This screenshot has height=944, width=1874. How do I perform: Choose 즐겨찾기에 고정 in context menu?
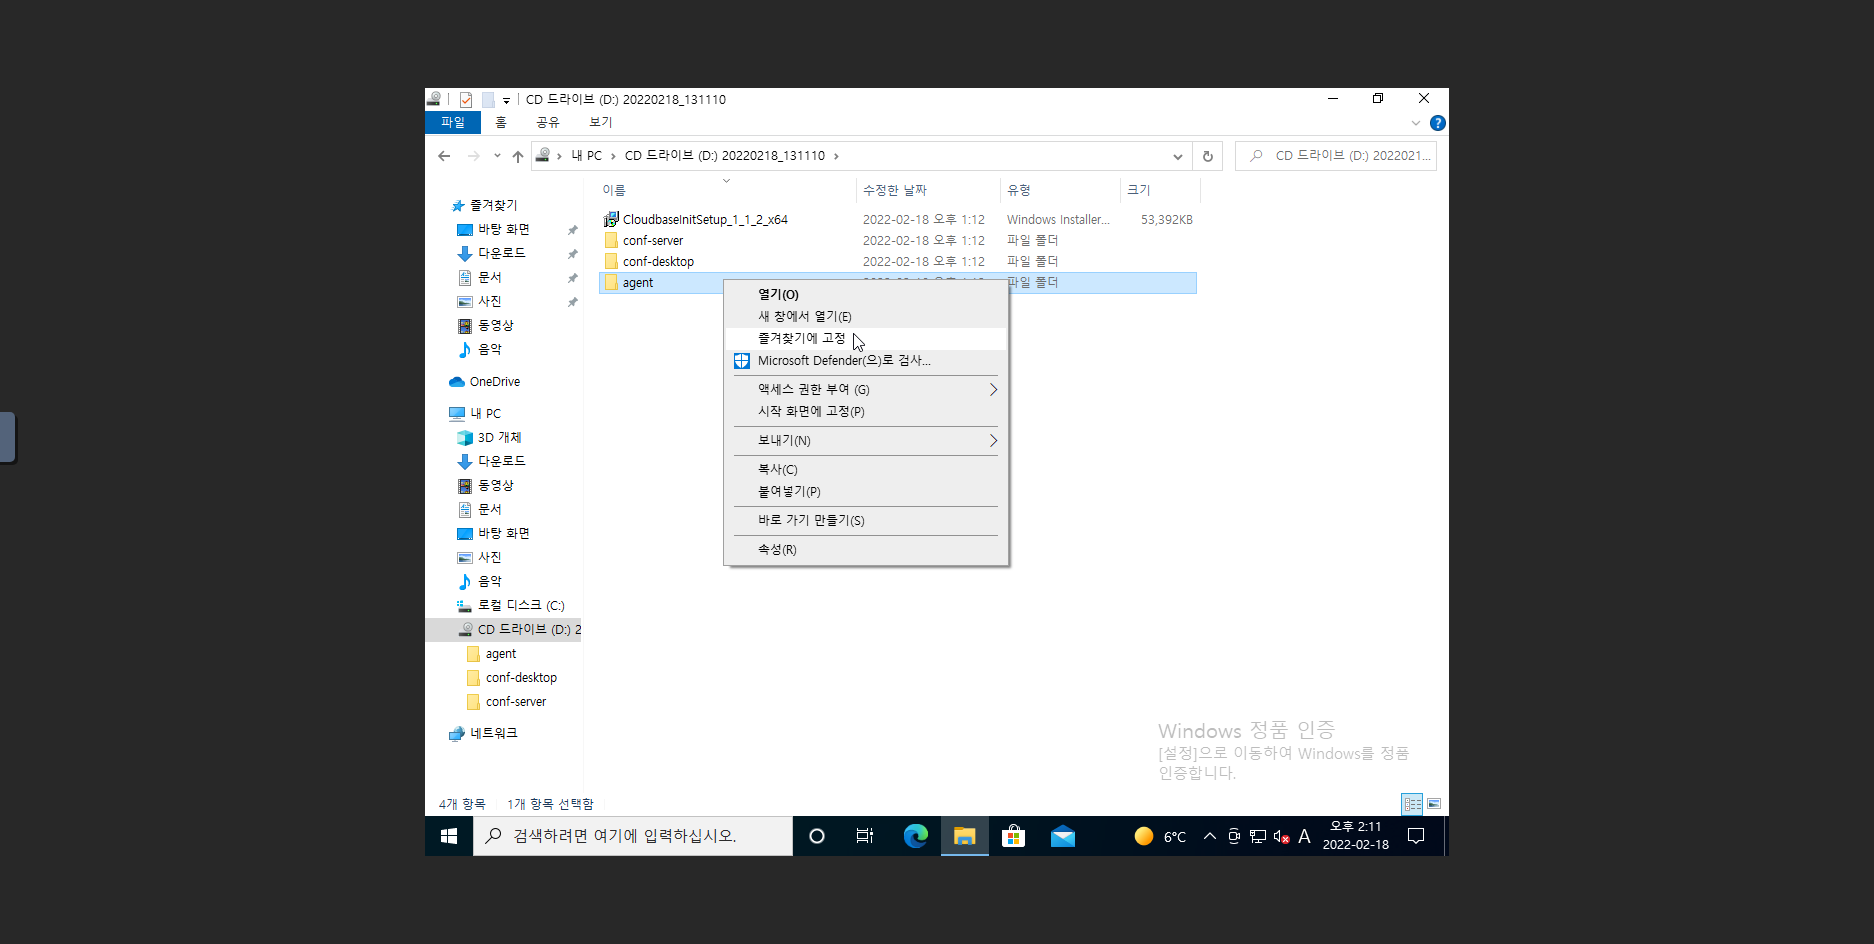pos(802,339)
